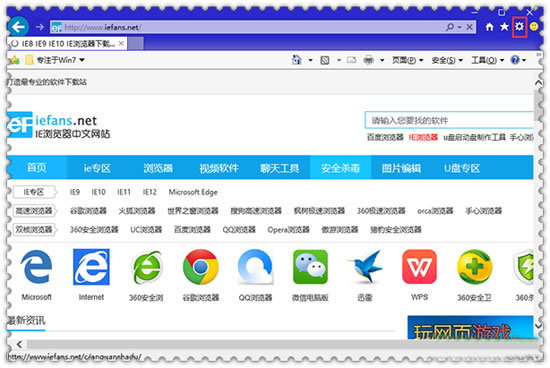Open the Home page dropdown arrow
Image resolution: width=550 pixels, height=368 pixels.
tap(310, 60)
